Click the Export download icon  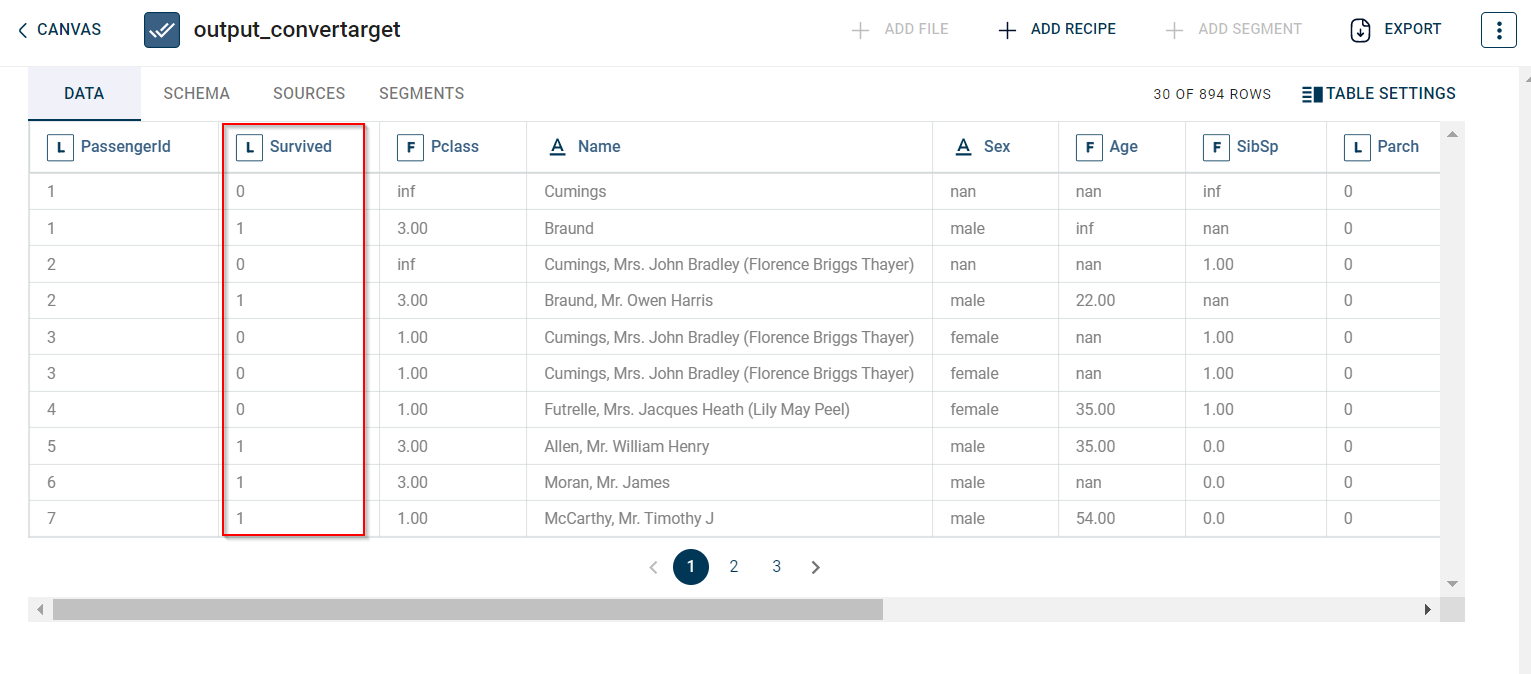(x=1360, y=30)
